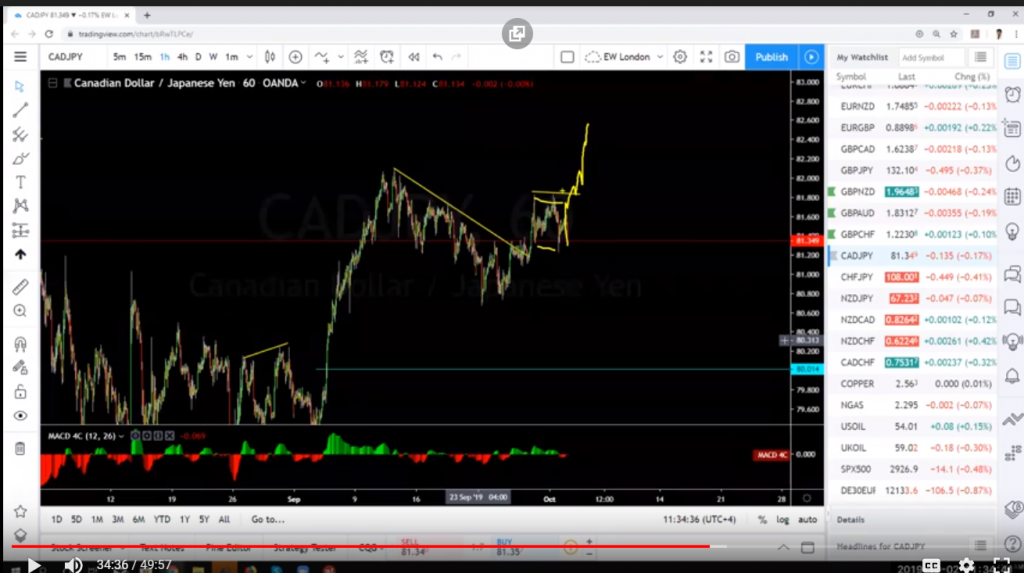Screen dimensions: 1024x573
Task: Expand the time interval dropdown arrow
Action: click(x=249, y=57)
